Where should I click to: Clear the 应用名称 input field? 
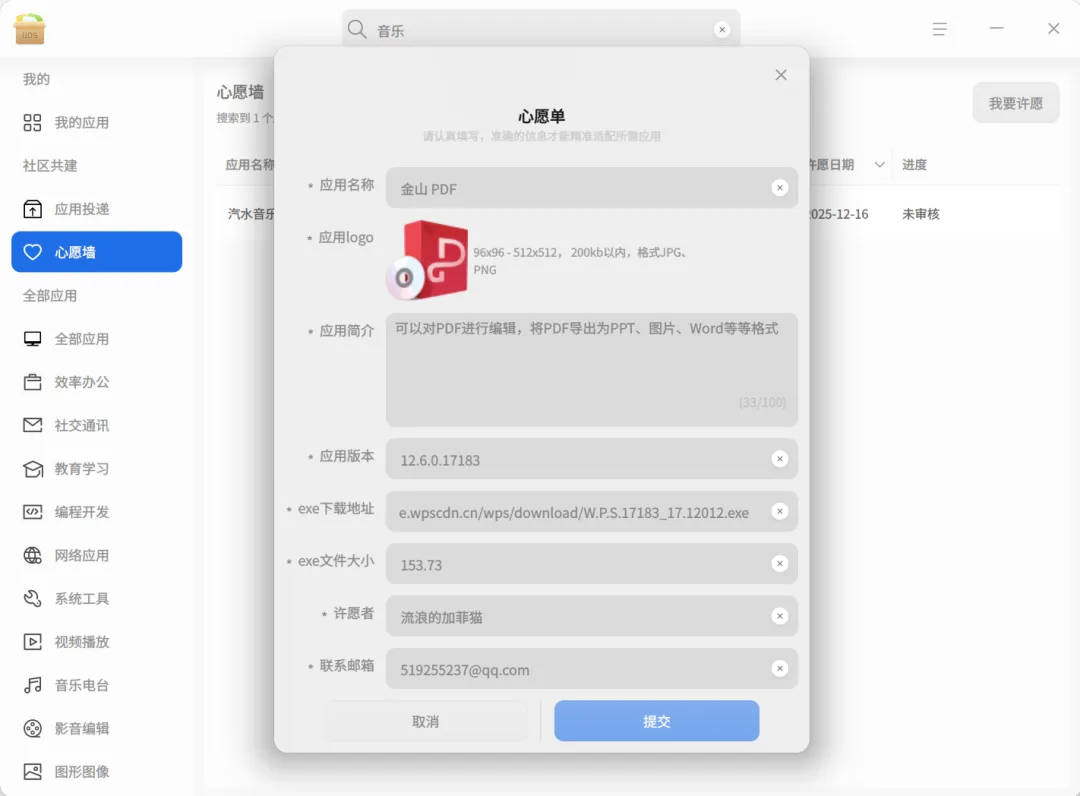pos(780,187)
